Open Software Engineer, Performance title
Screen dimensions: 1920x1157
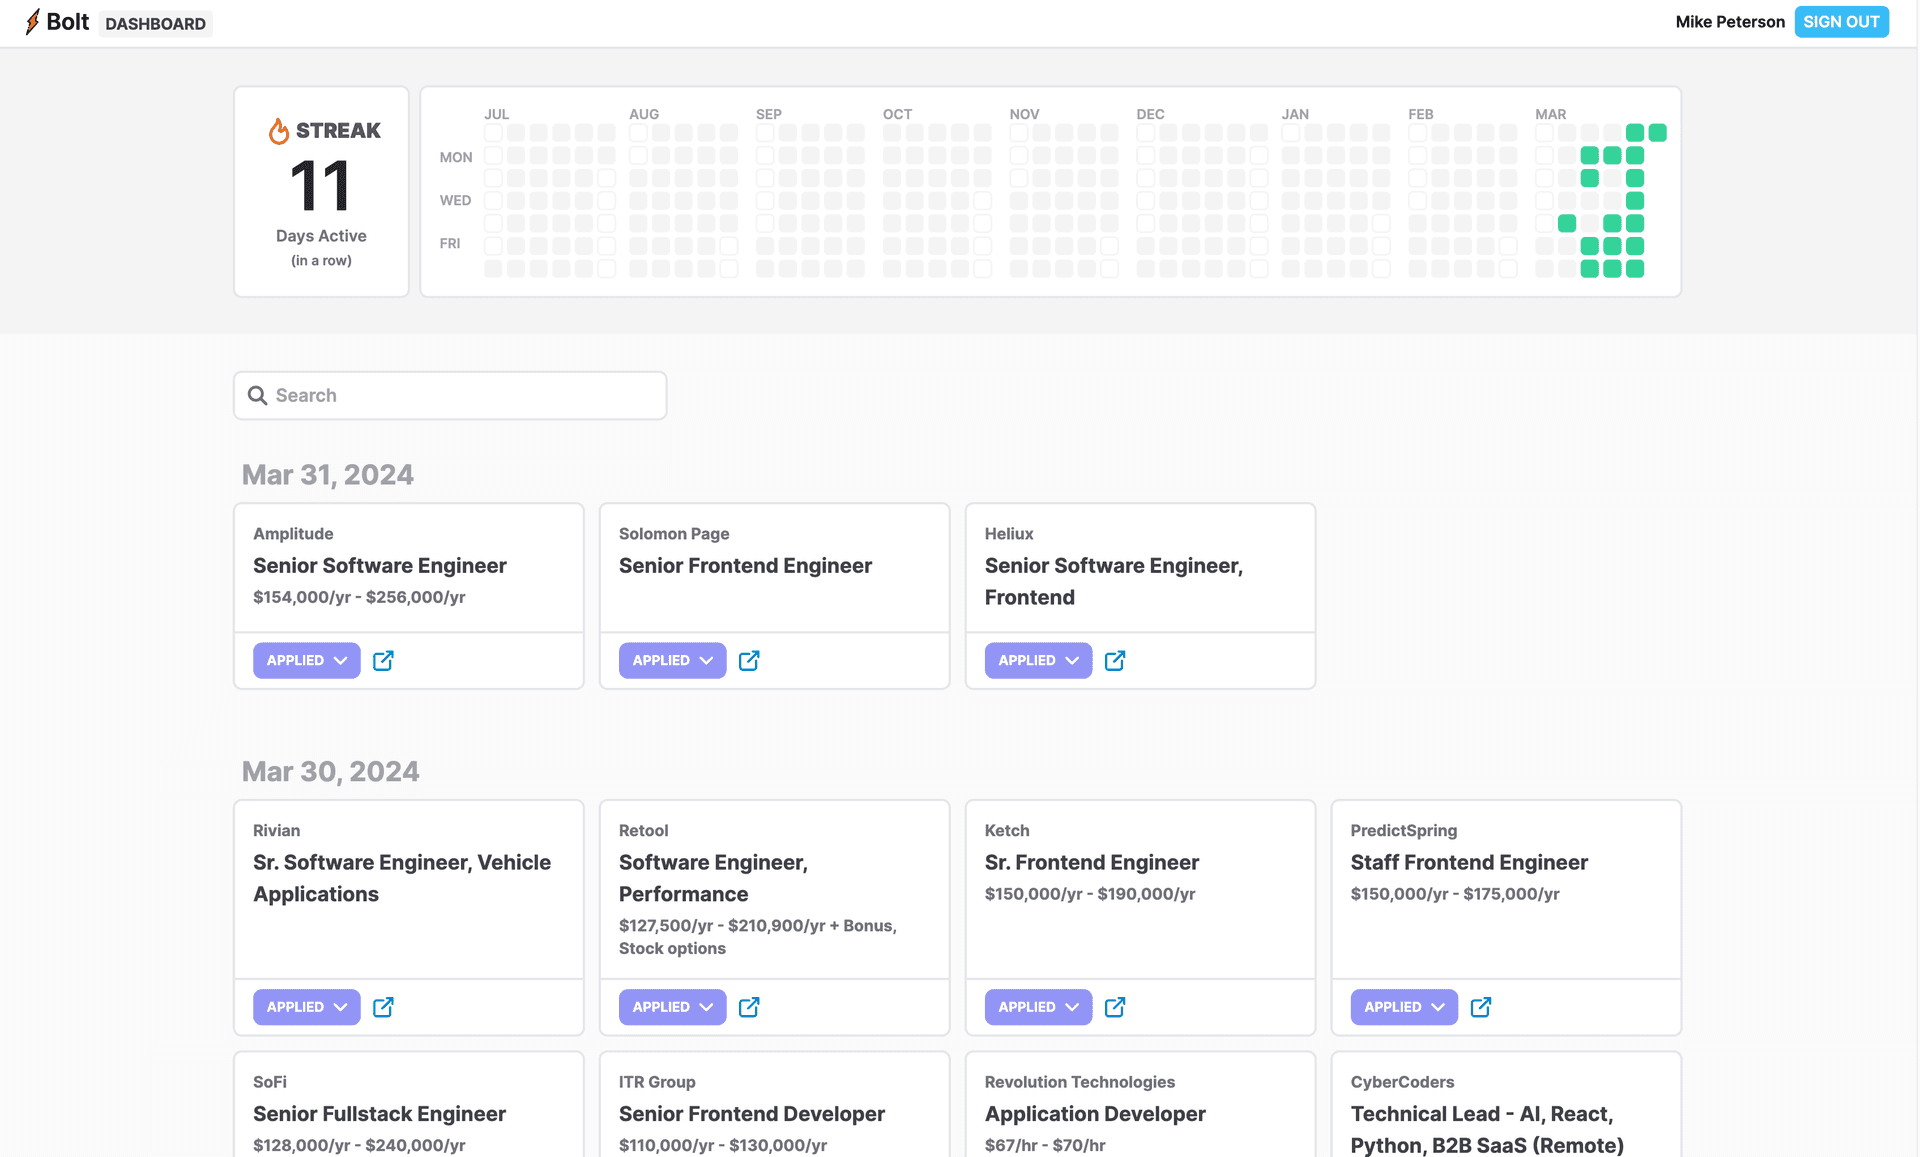point(713,878)
